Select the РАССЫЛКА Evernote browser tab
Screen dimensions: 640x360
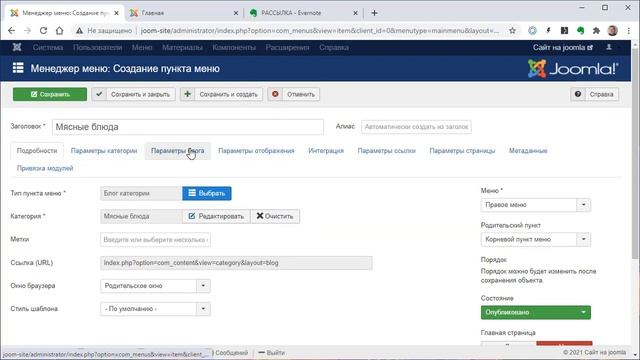304,13
